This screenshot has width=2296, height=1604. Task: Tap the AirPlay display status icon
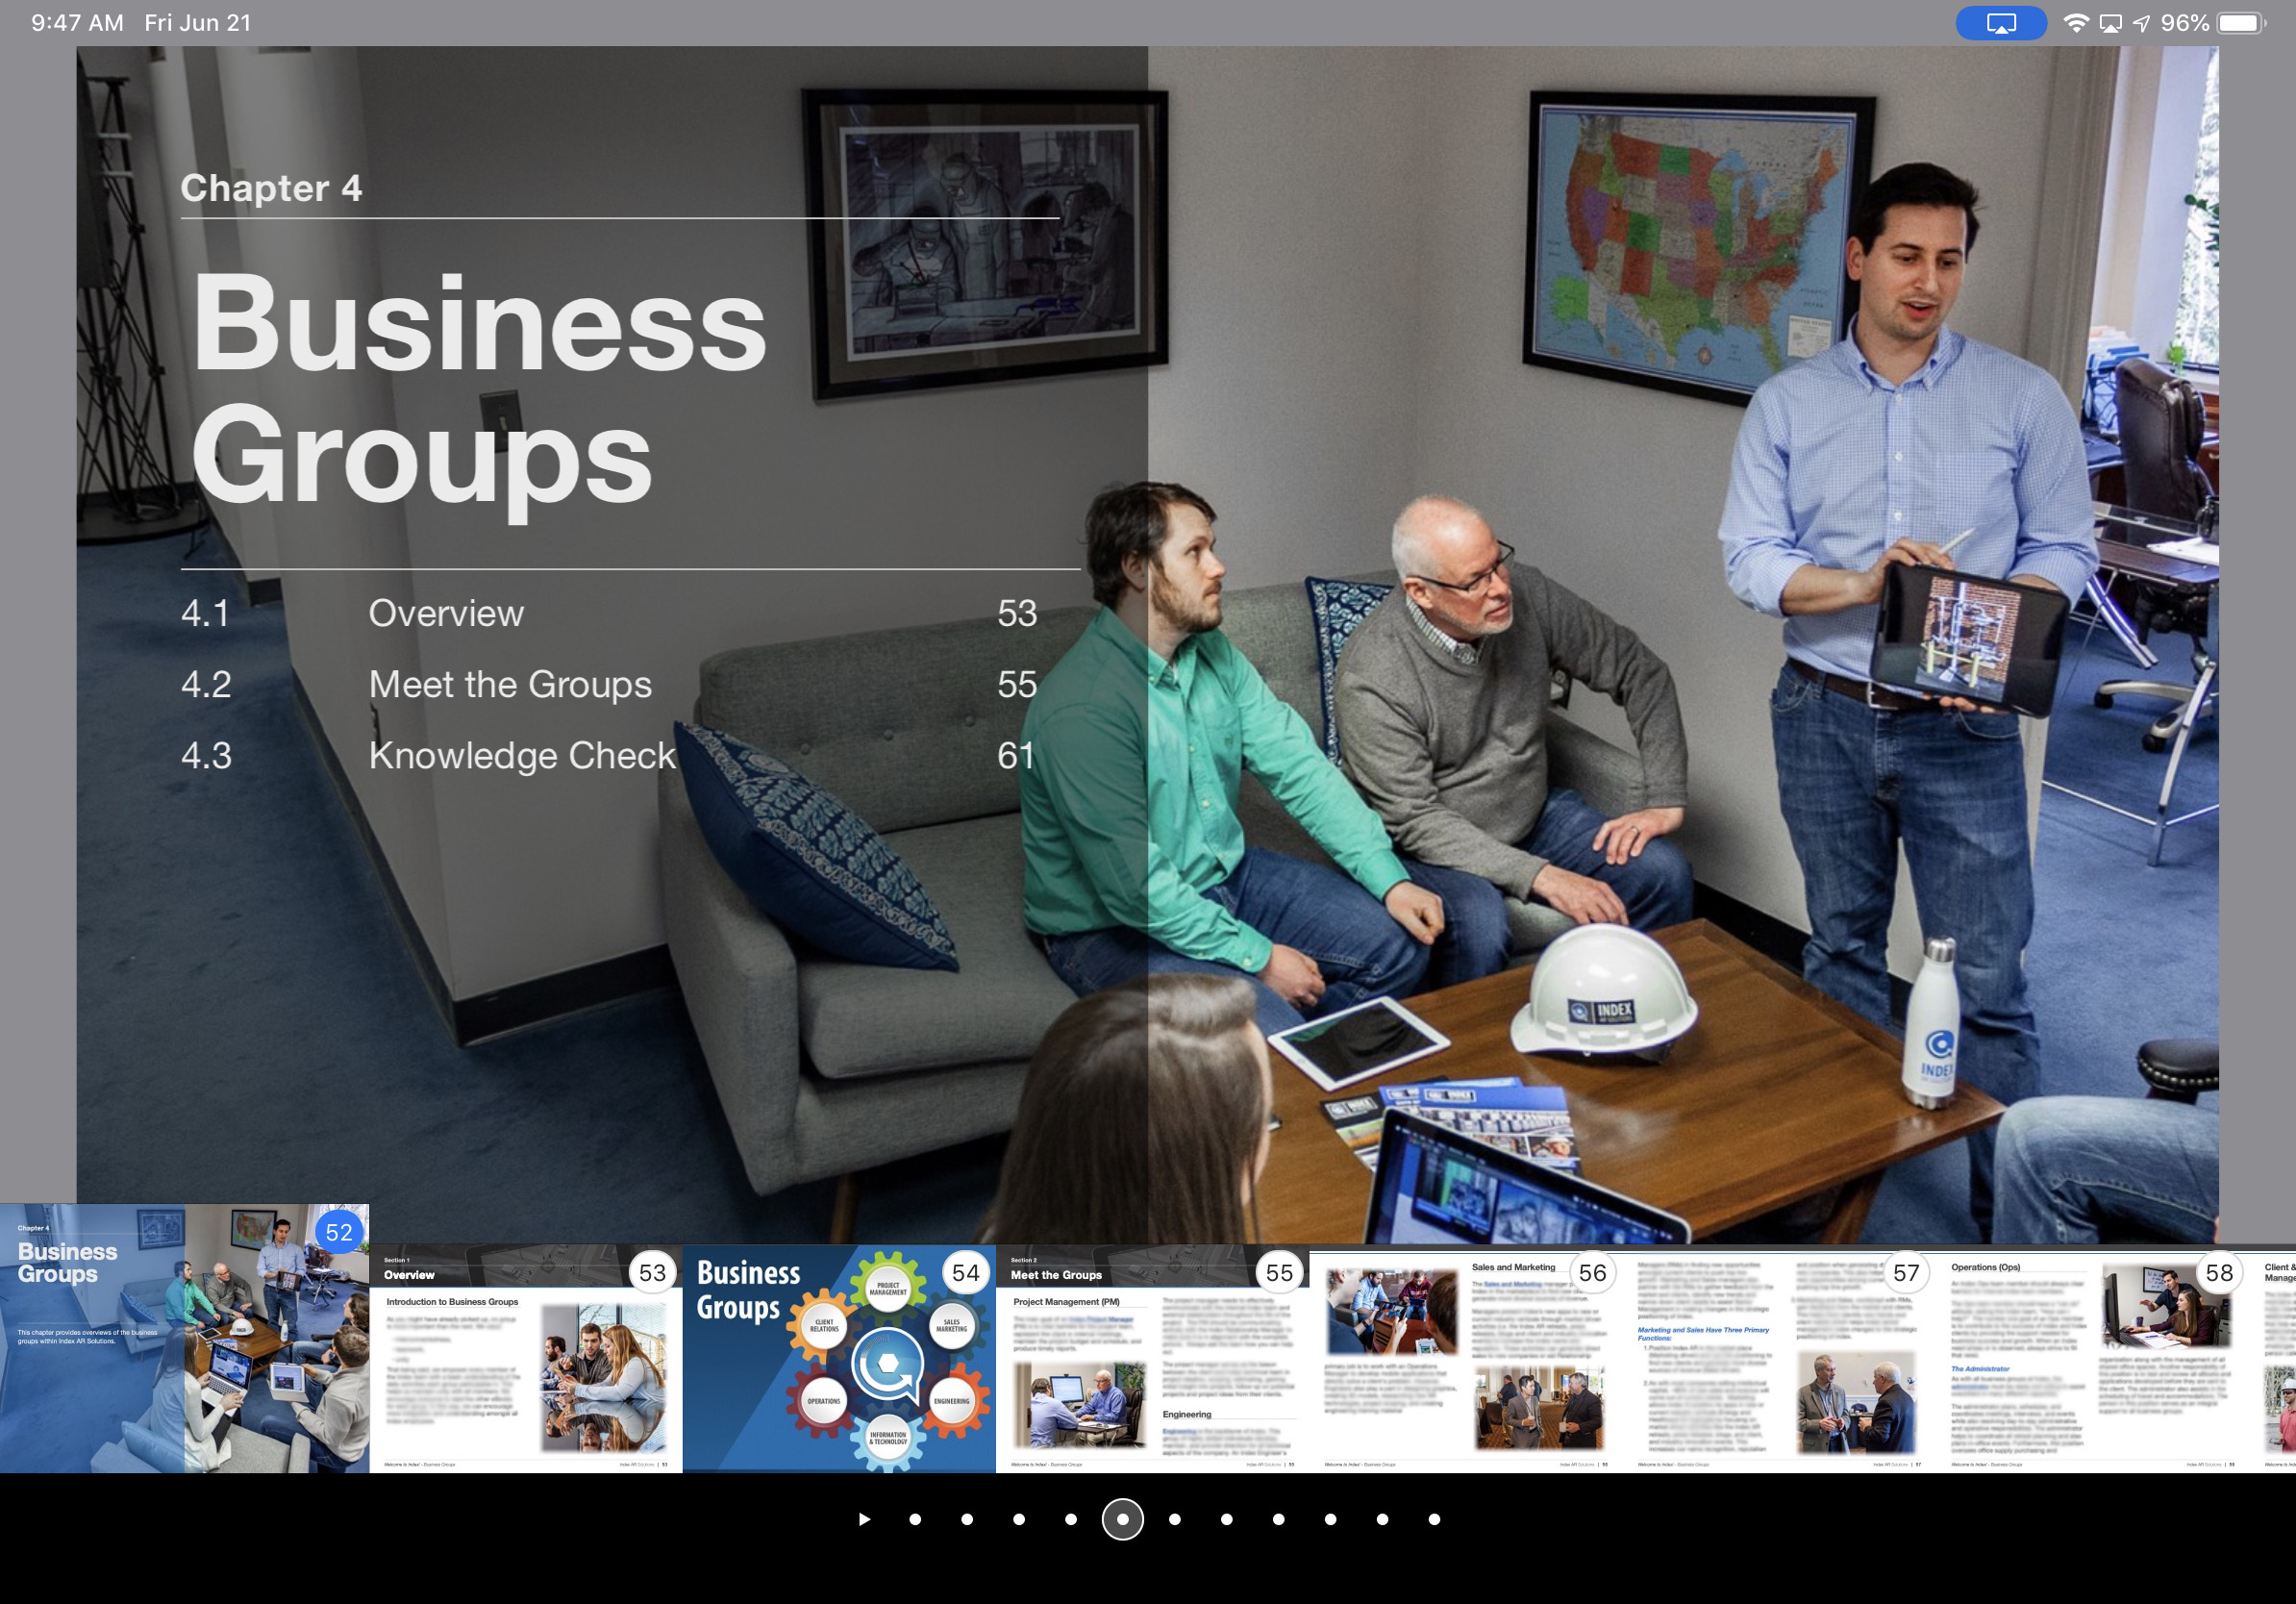pos(2110,23)
